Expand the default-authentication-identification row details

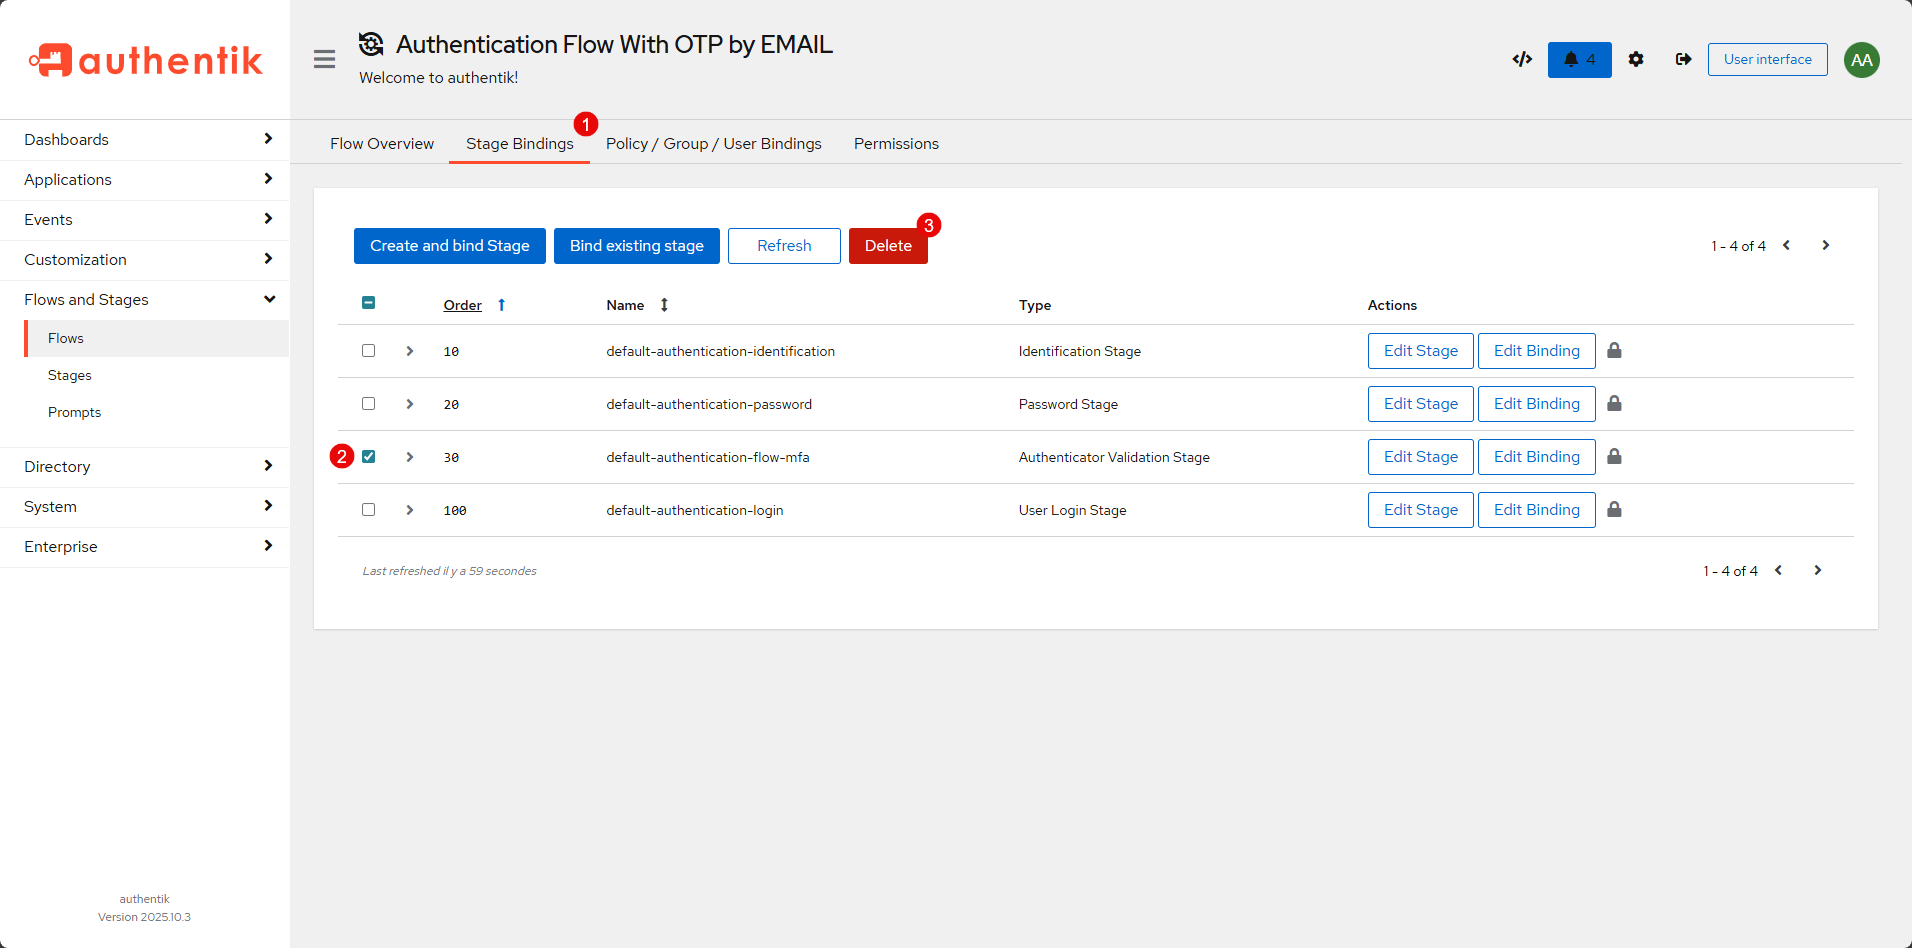click(x=410, y=351)
